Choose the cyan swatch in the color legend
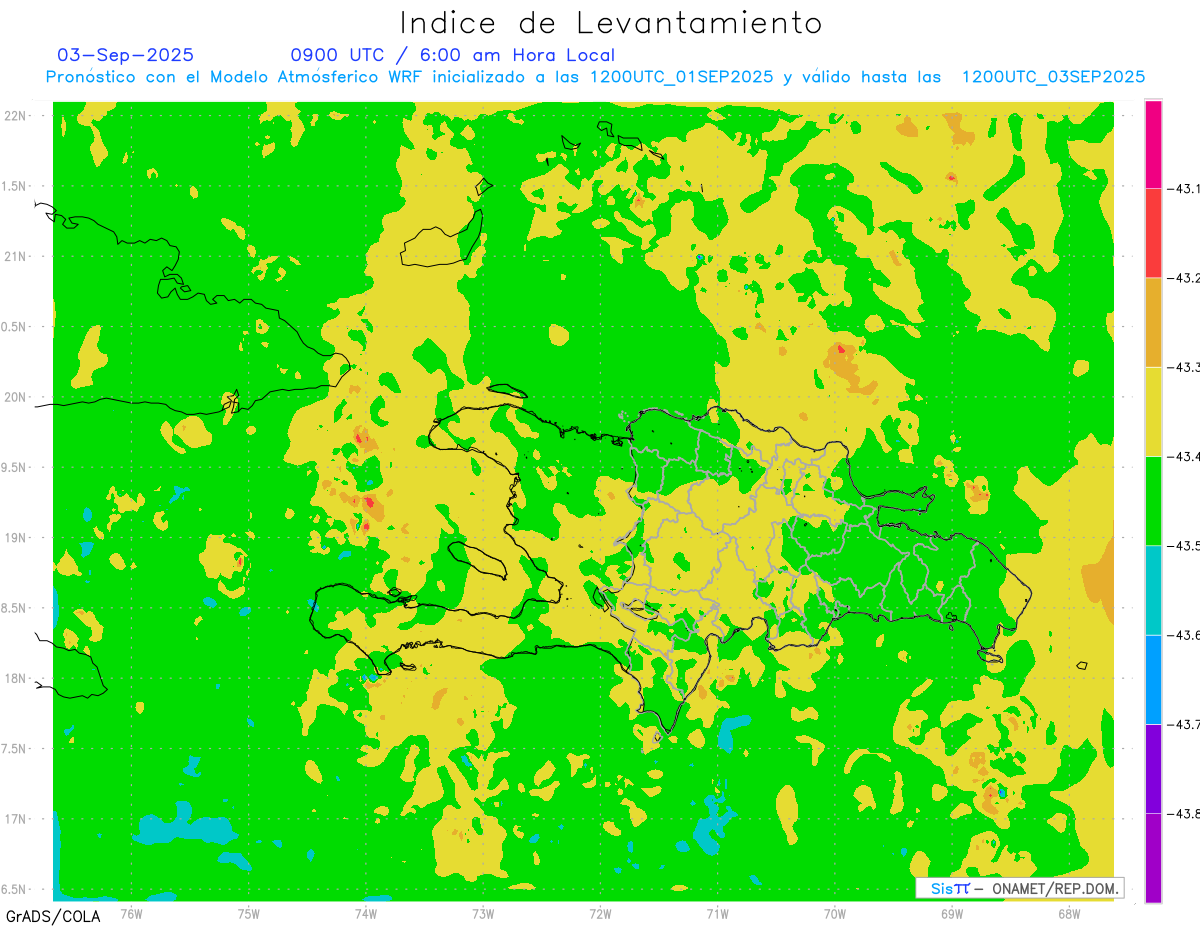 pyautogui.click(x=1153, y=590)
